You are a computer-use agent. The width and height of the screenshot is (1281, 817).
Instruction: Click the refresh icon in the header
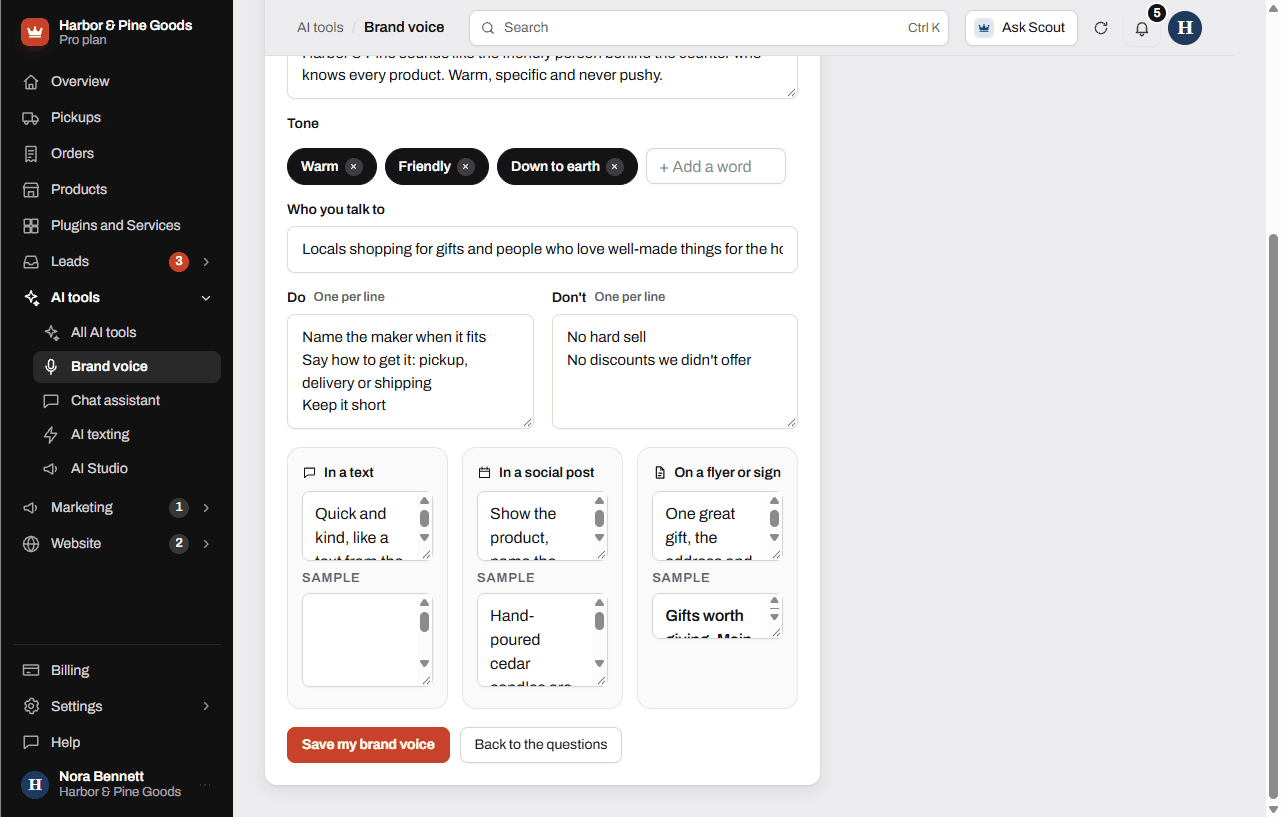(1101, 28)
